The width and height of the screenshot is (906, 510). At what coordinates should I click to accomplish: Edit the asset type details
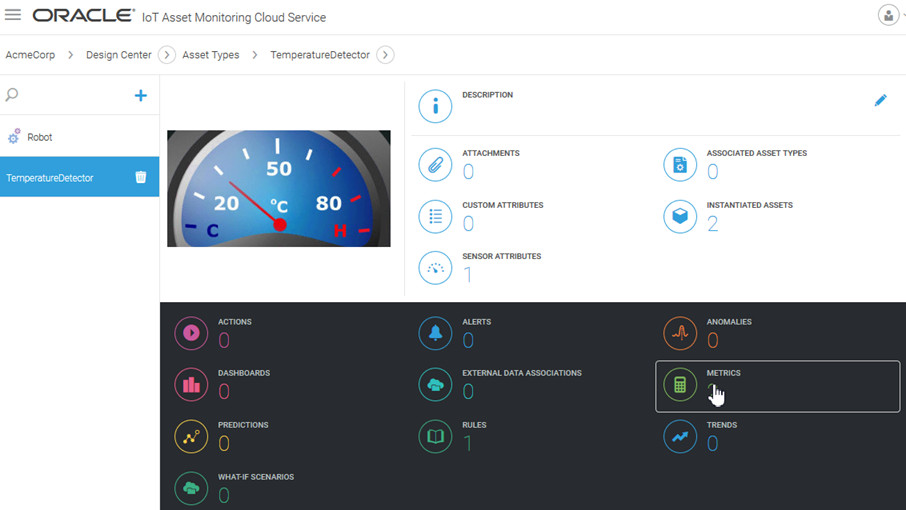[880, 100]
